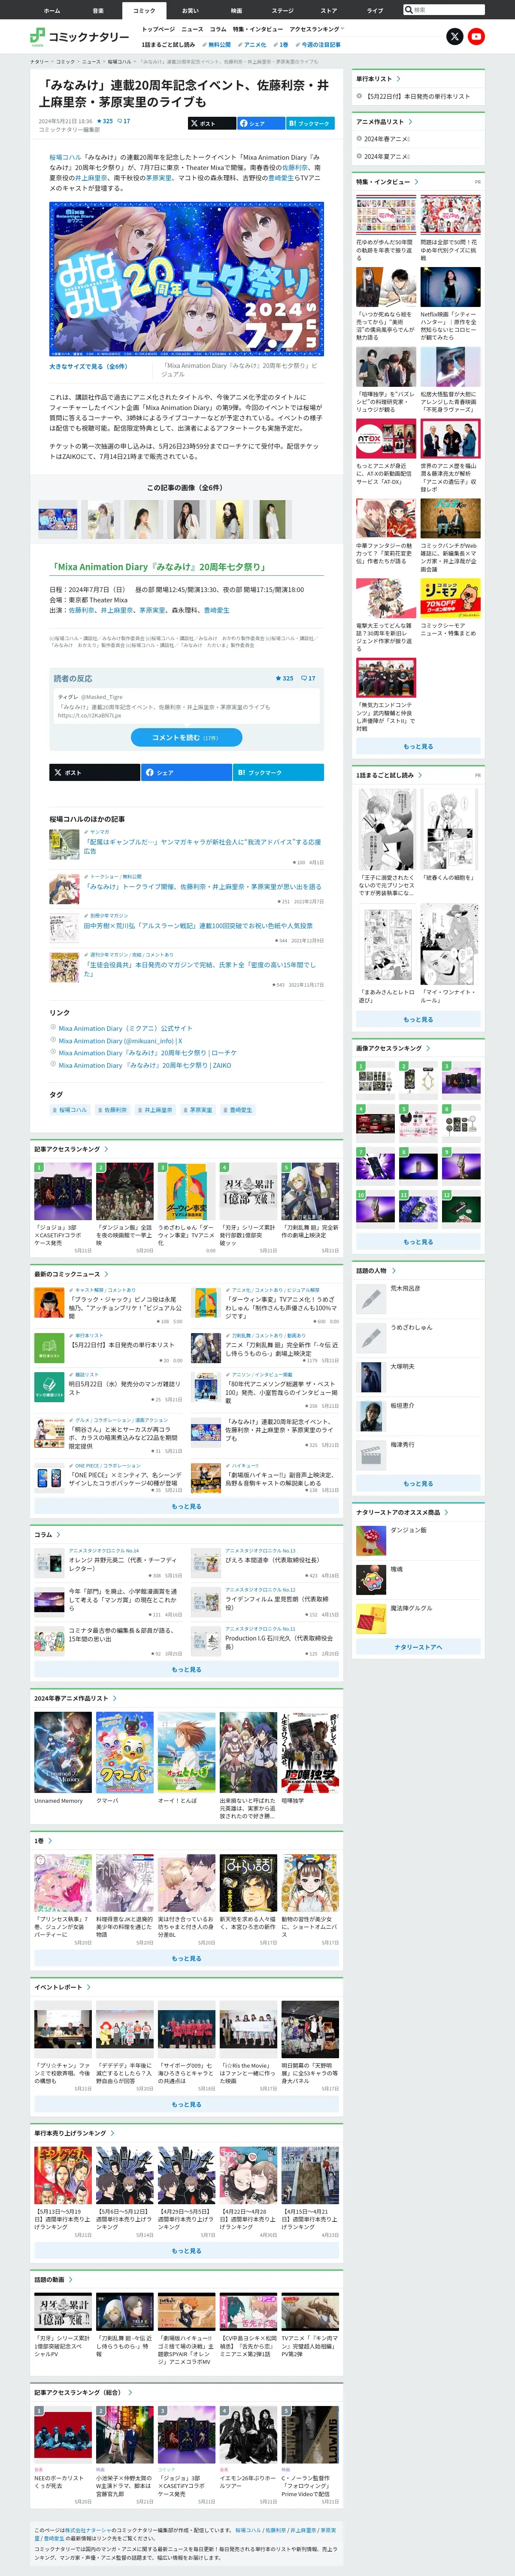Click 桜場コハル breadcrumb link
Screen dimensions: 515x2576
(x=119, y=61)
